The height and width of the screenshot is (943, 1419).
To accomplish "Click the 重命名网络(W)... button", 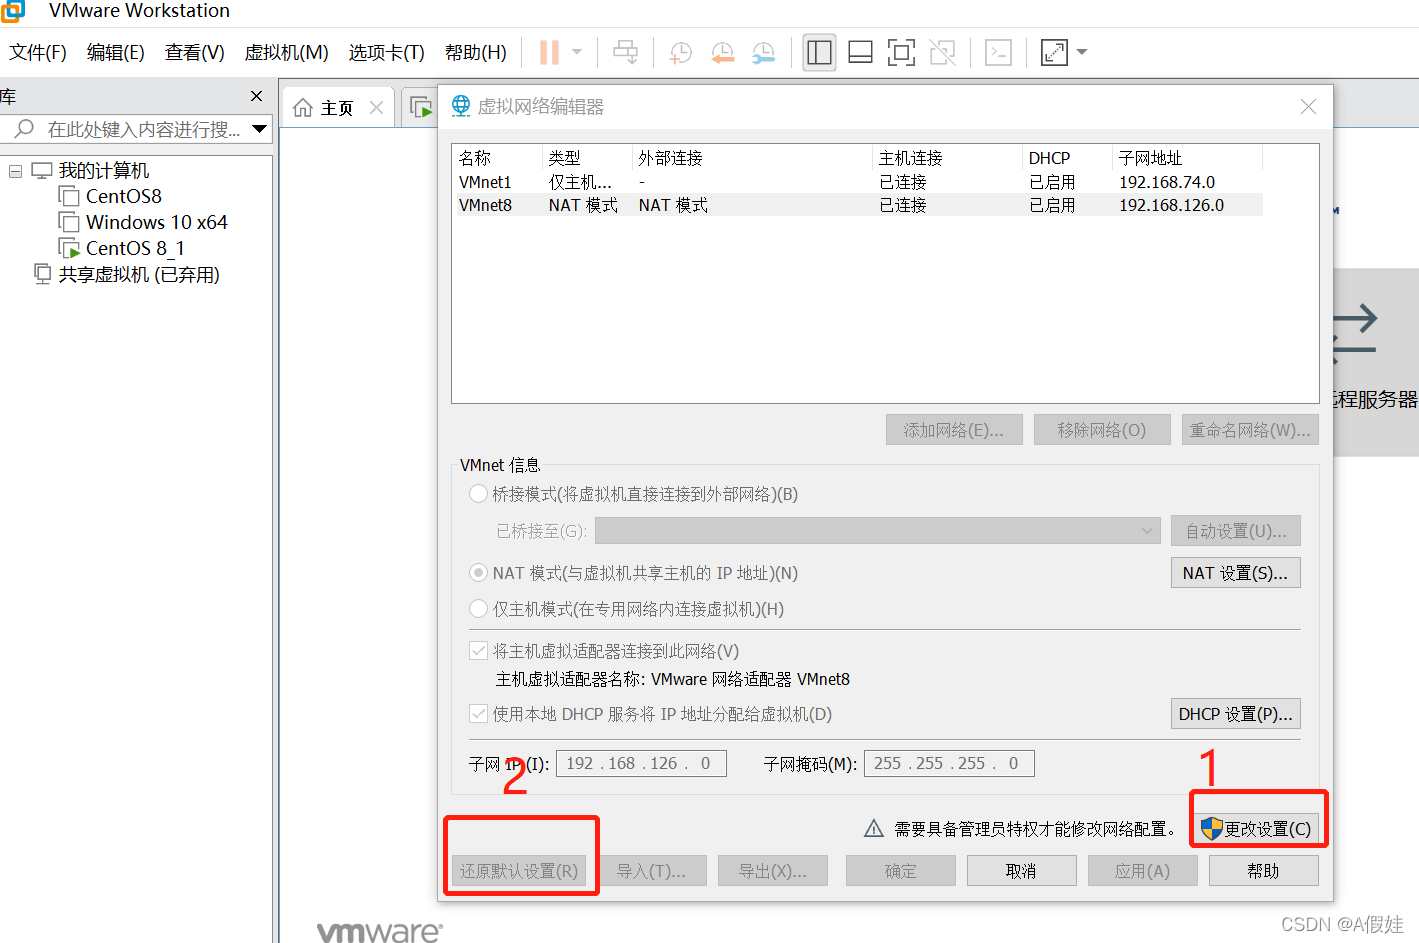I will (1250, 430).
